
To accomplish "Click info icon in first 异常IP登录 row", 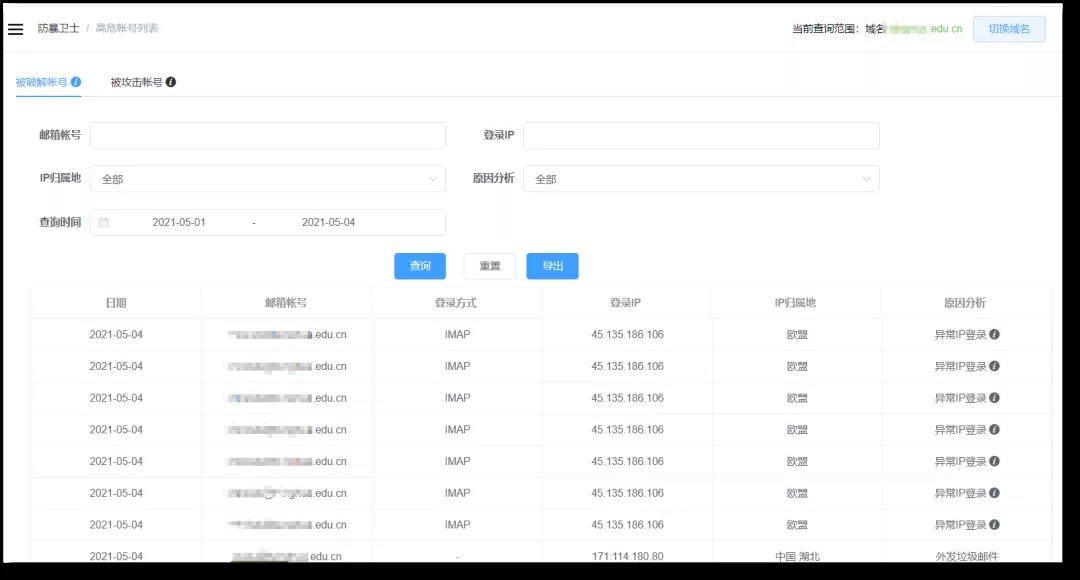I will click(x=992, y=334).
